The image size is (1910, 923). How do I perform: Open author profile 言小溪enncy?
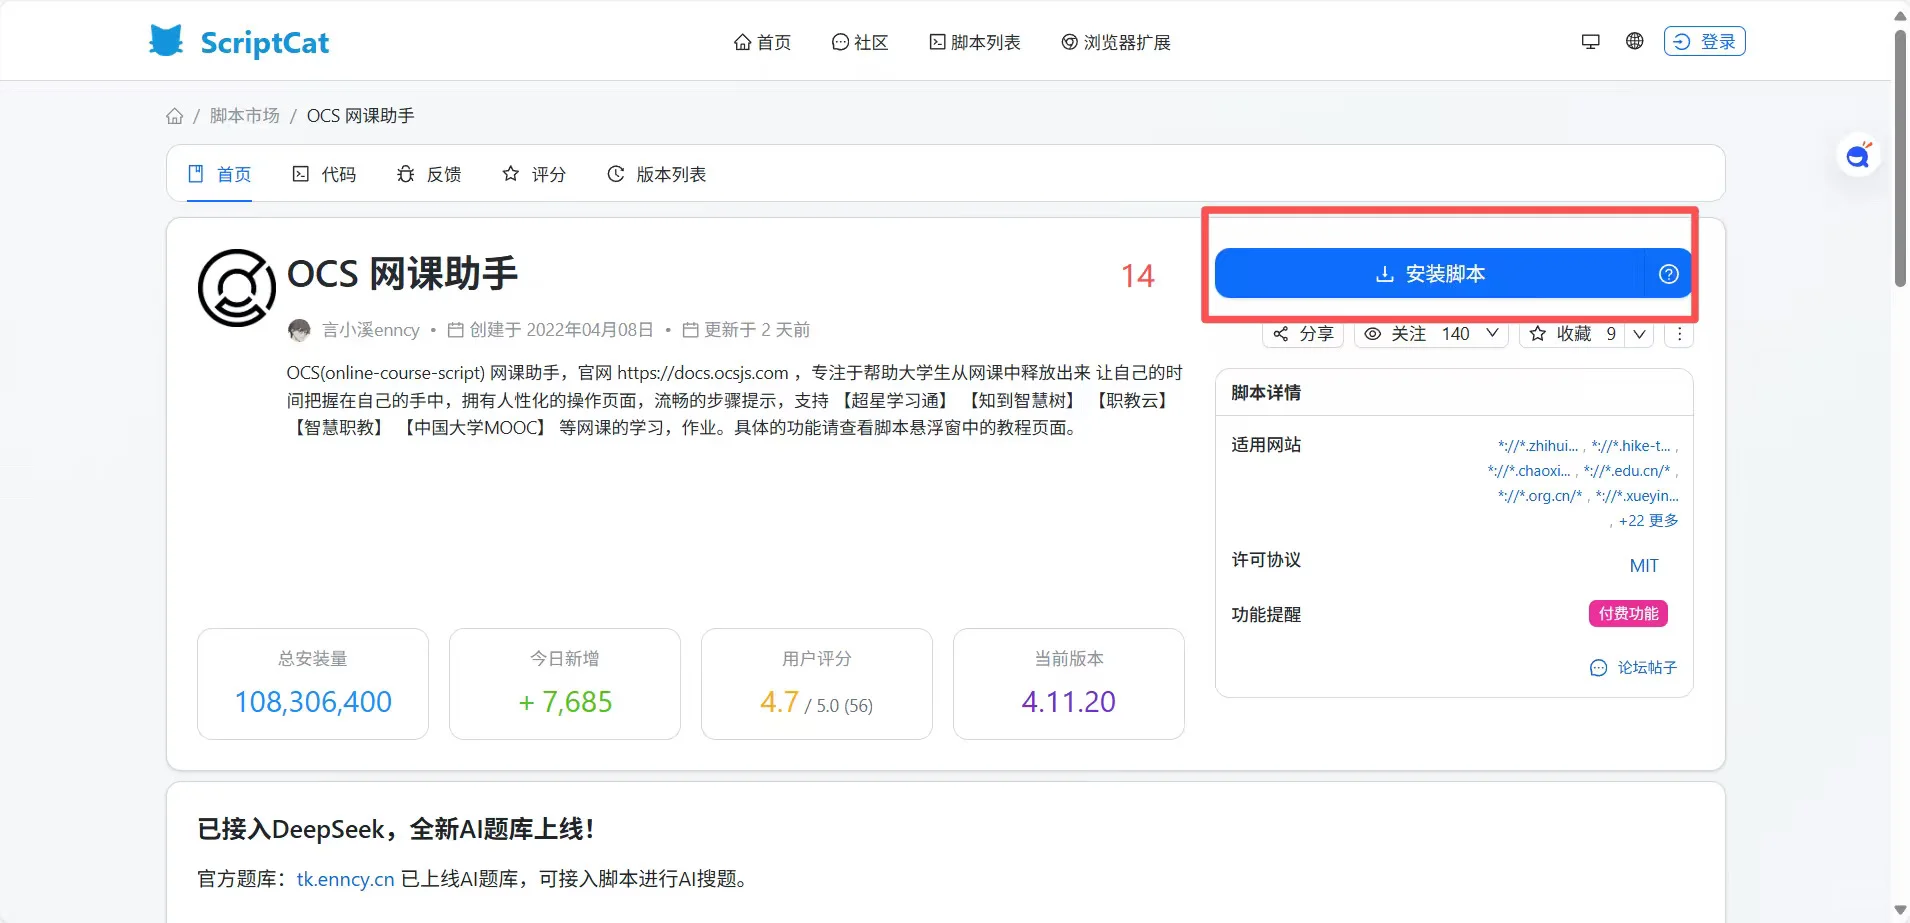(369, 329)
